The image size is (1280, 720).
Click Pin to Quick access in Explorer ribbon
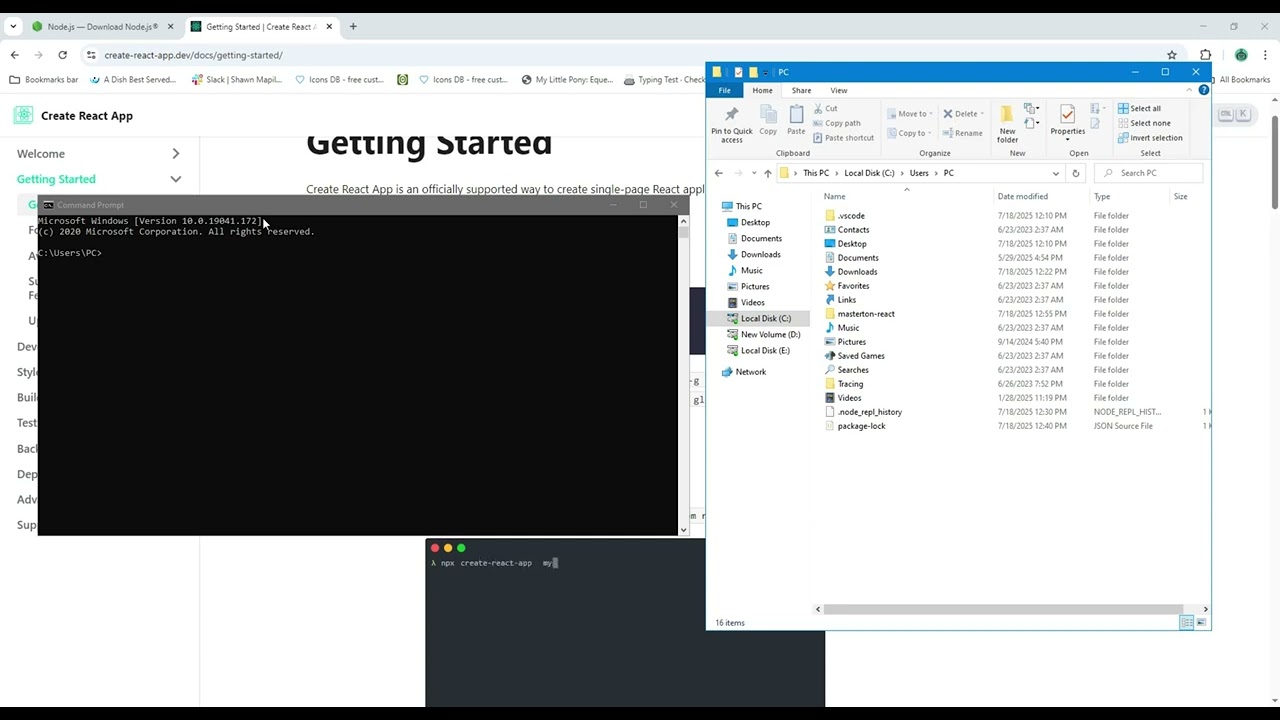point(731,124)
